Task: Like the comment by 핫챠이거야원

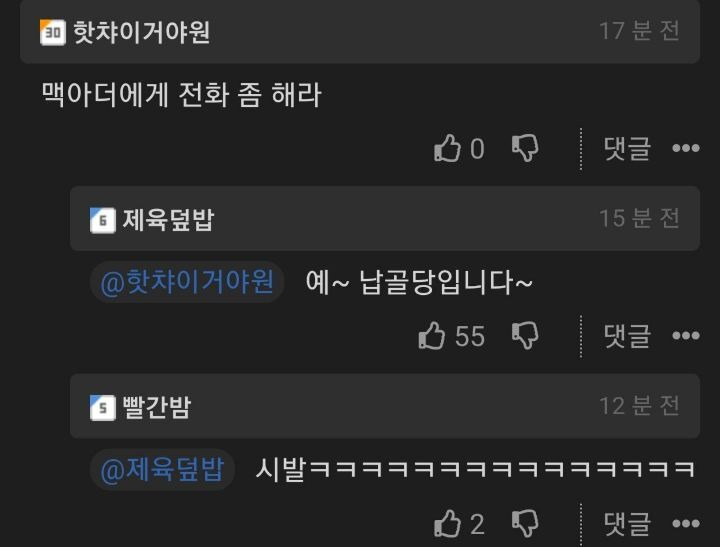Action: coord(447,148)
